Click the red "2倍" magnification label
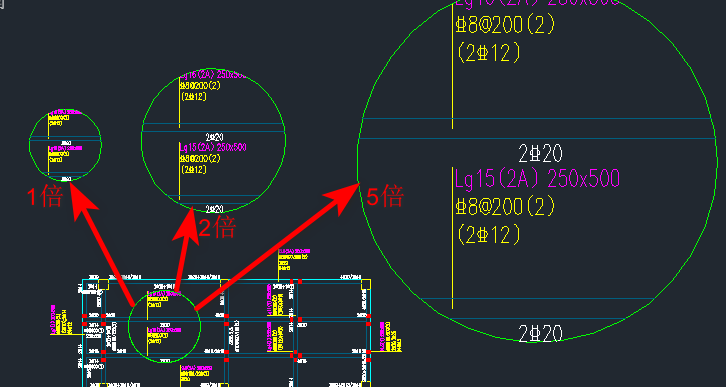Screen dimensions: 726x387 click(x=218, y=227)
